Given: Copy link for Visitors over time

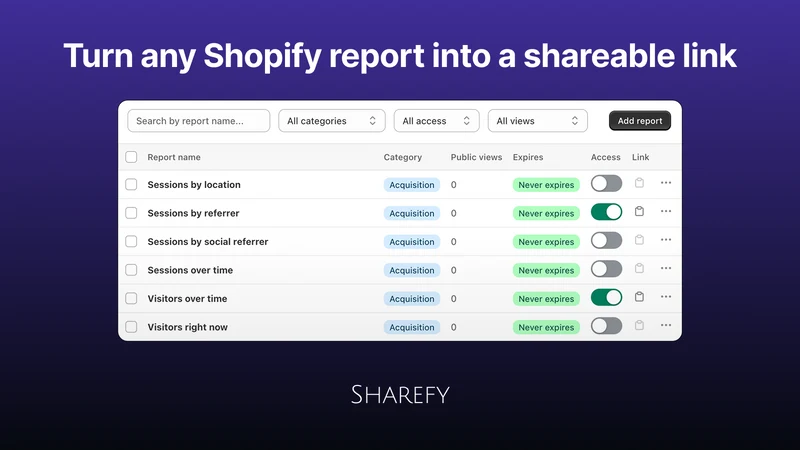Looking at the screenshot, I should [639, 297].
